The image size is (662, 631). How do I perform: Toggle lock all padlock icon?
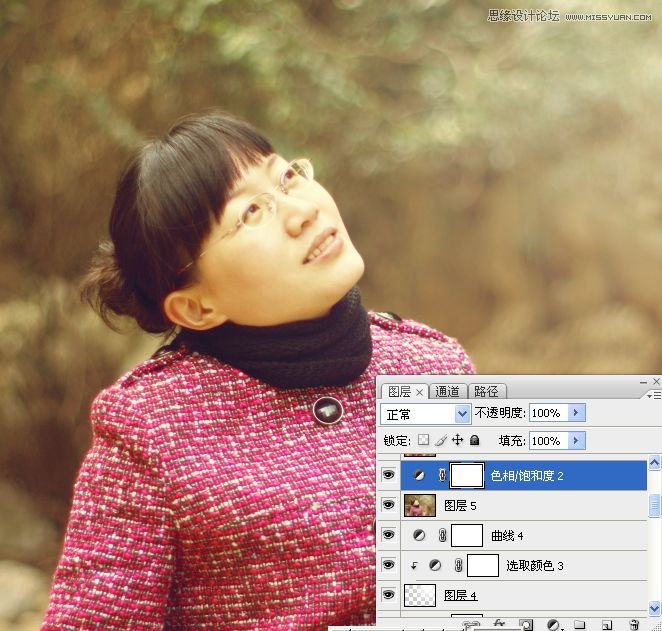tap(475, 440)
